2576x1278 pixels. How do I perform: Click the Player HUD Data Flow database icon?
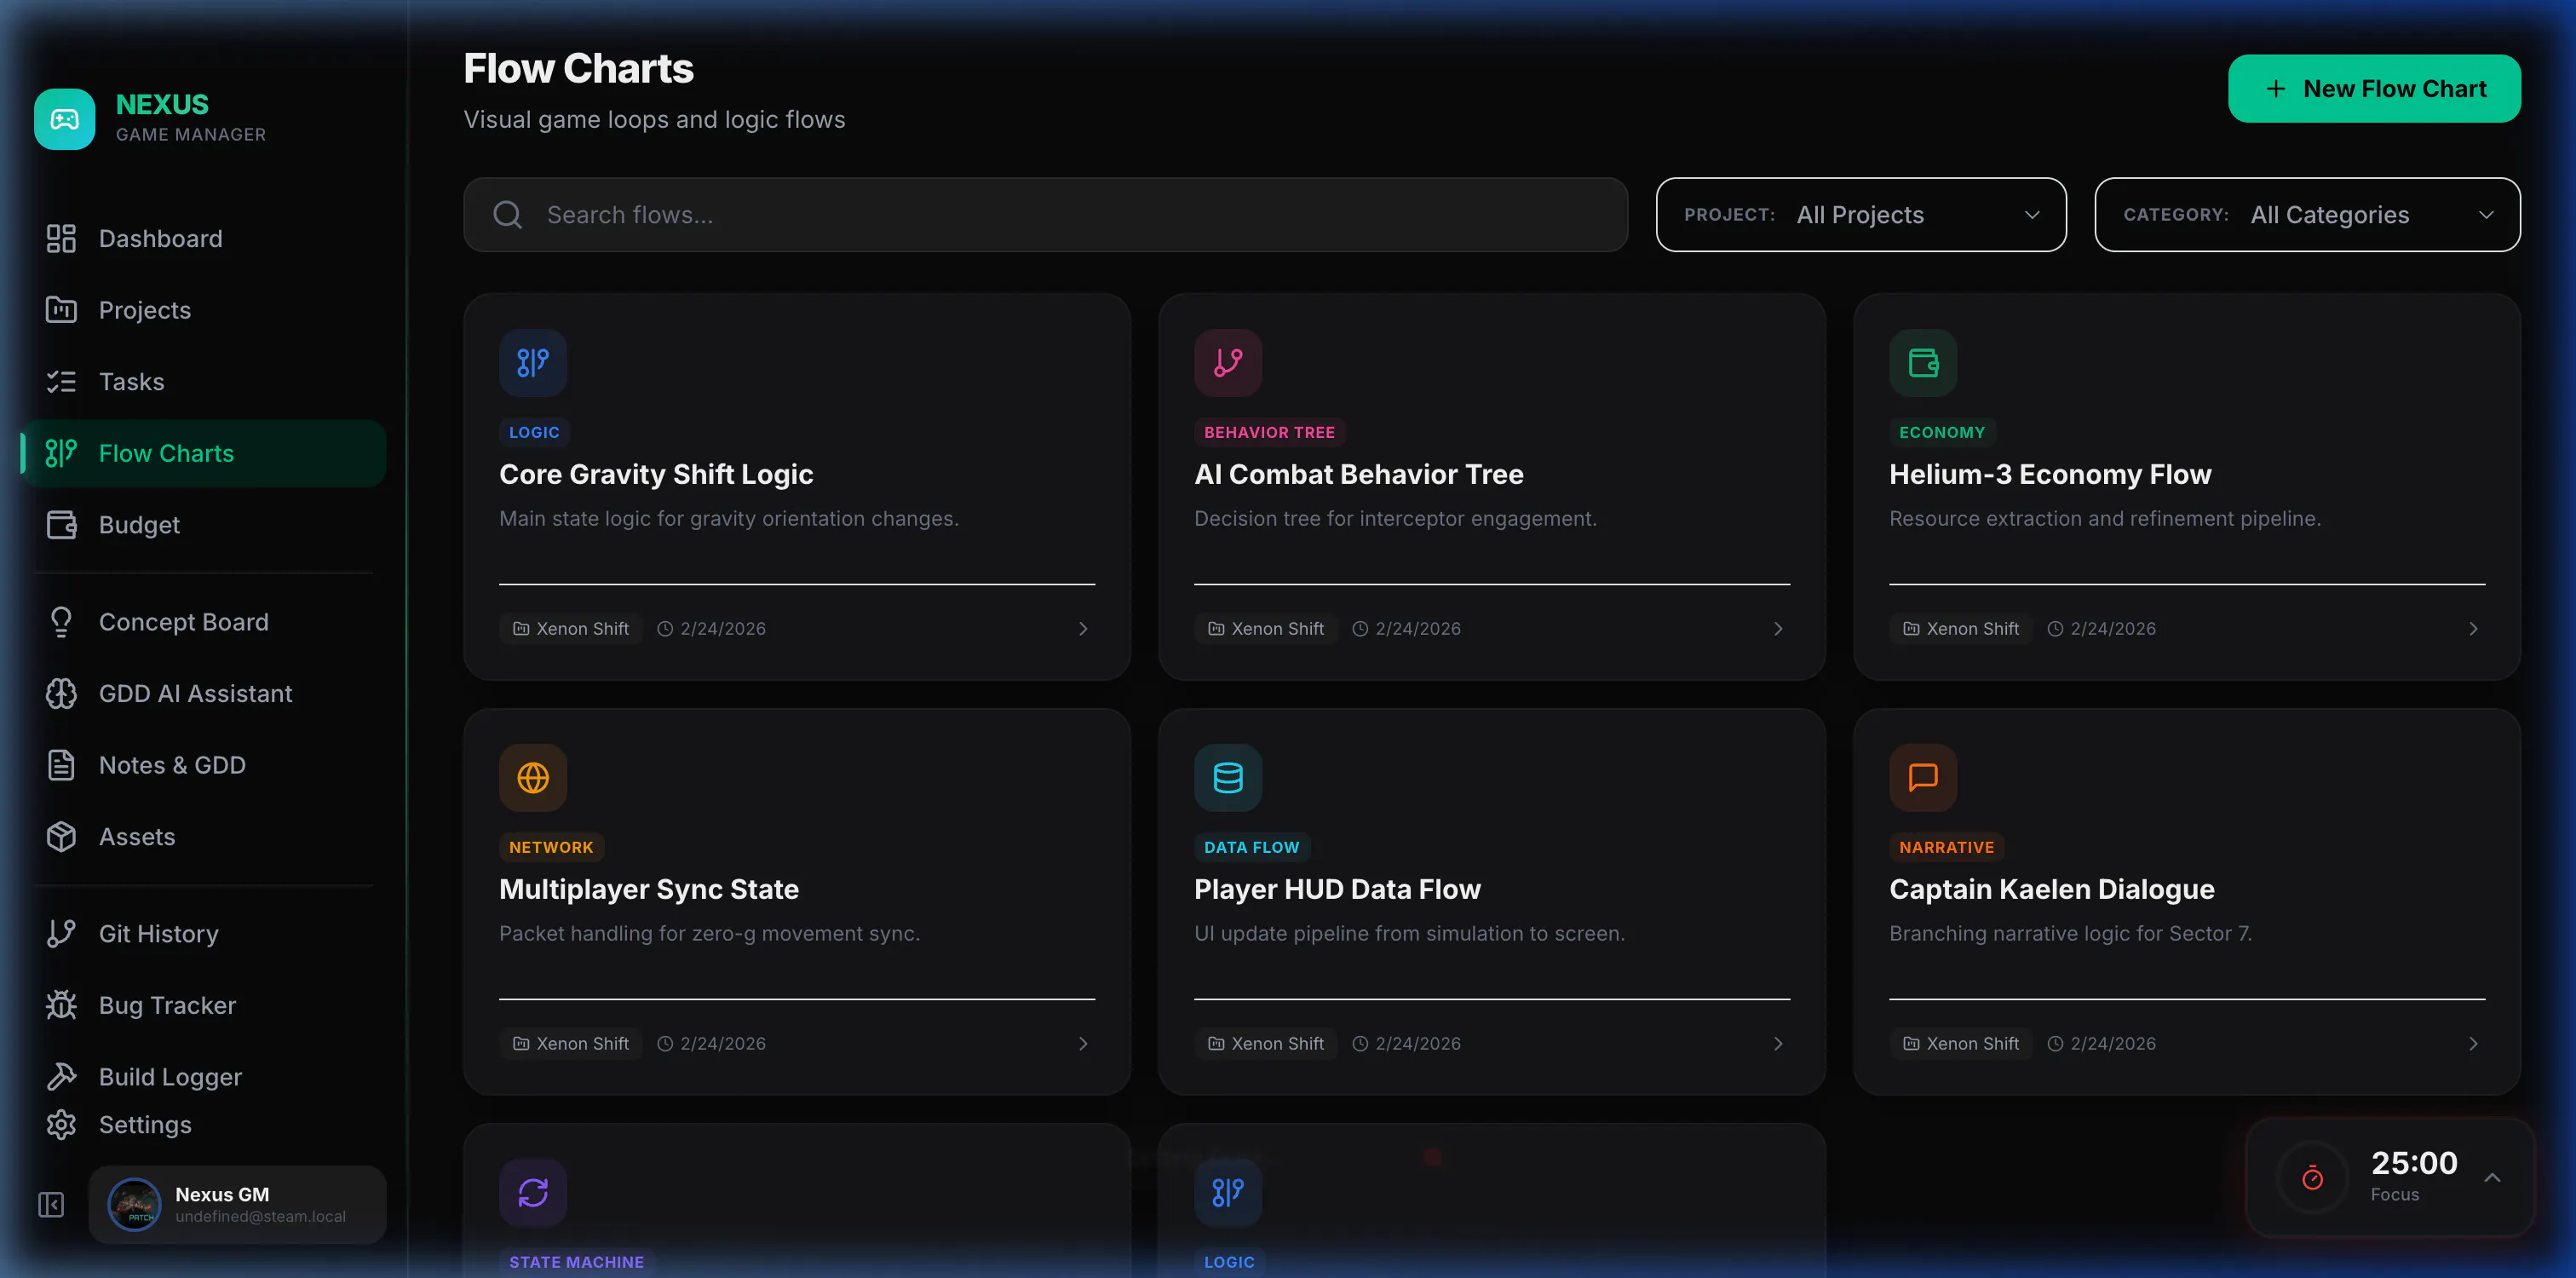pos(1228,778)
